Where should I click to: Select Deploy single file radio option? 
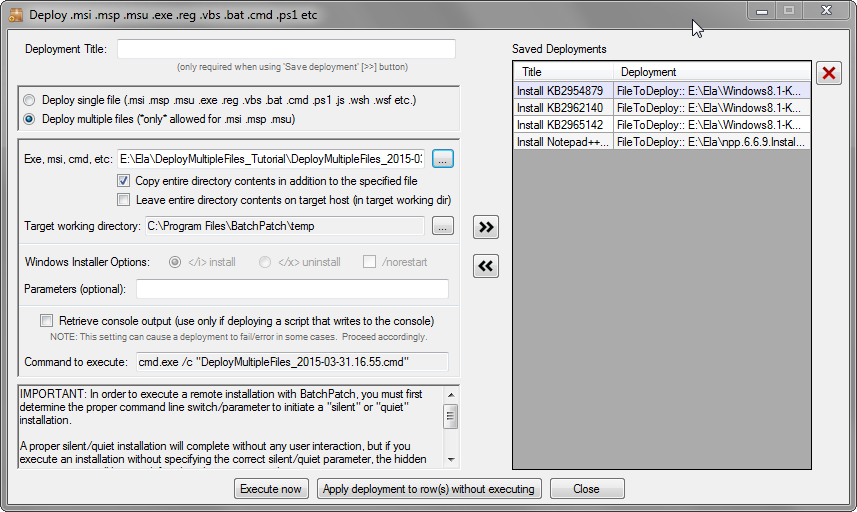29,100
